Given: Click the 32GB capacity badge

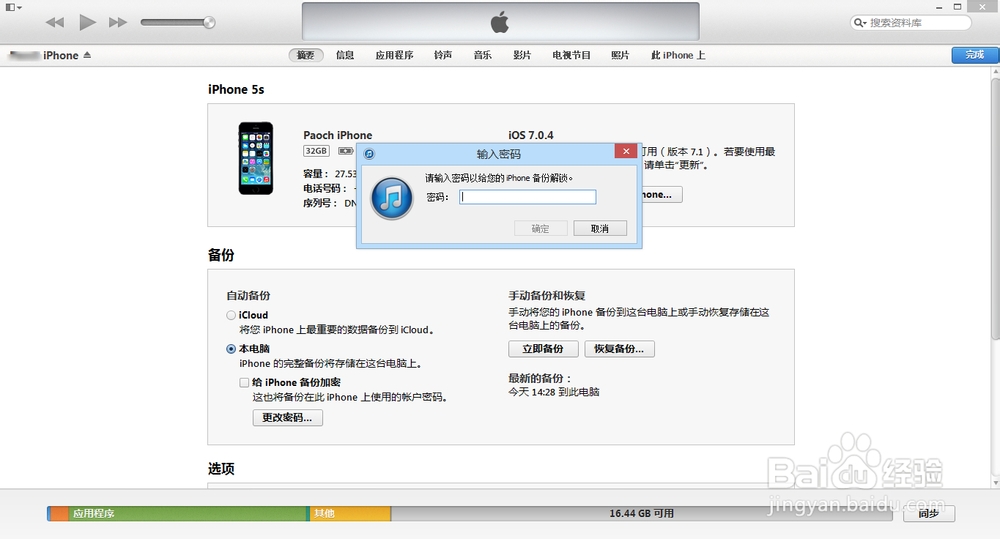Looking at the screenshot, I should [x=316, y=151].
